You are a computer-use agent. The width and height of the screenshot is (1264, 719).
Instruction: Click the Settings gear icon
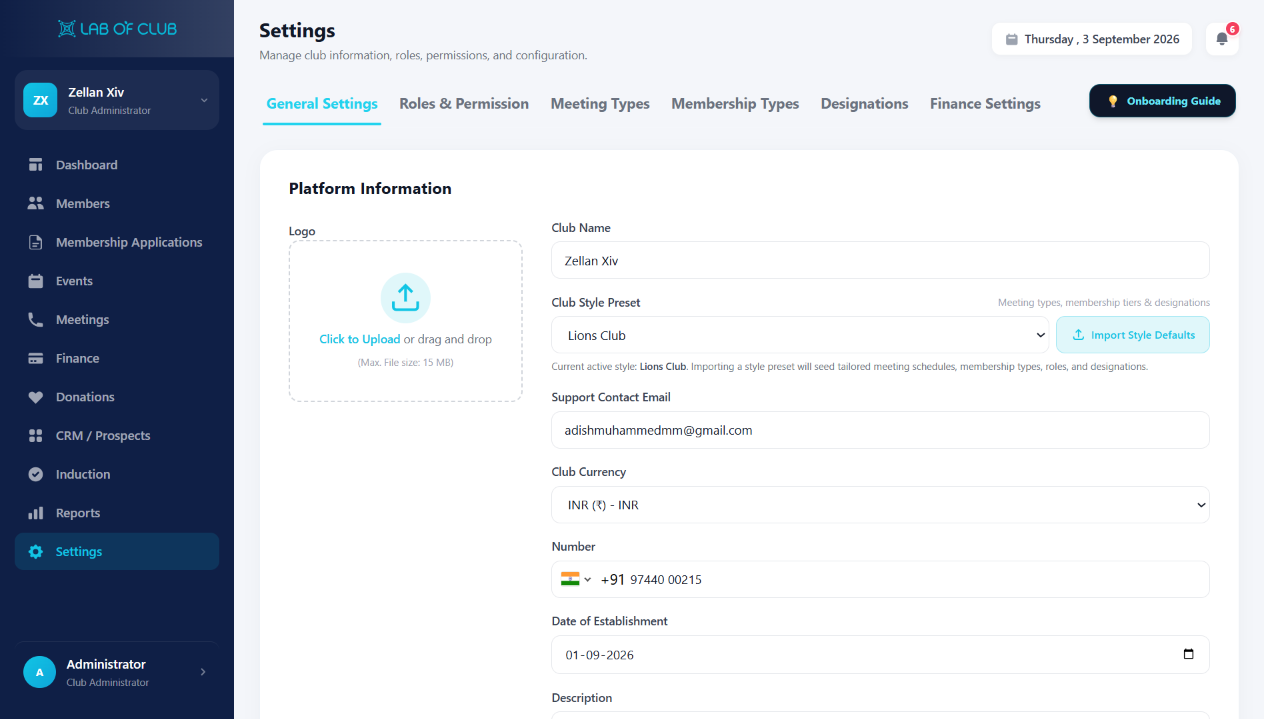(36, 552)
